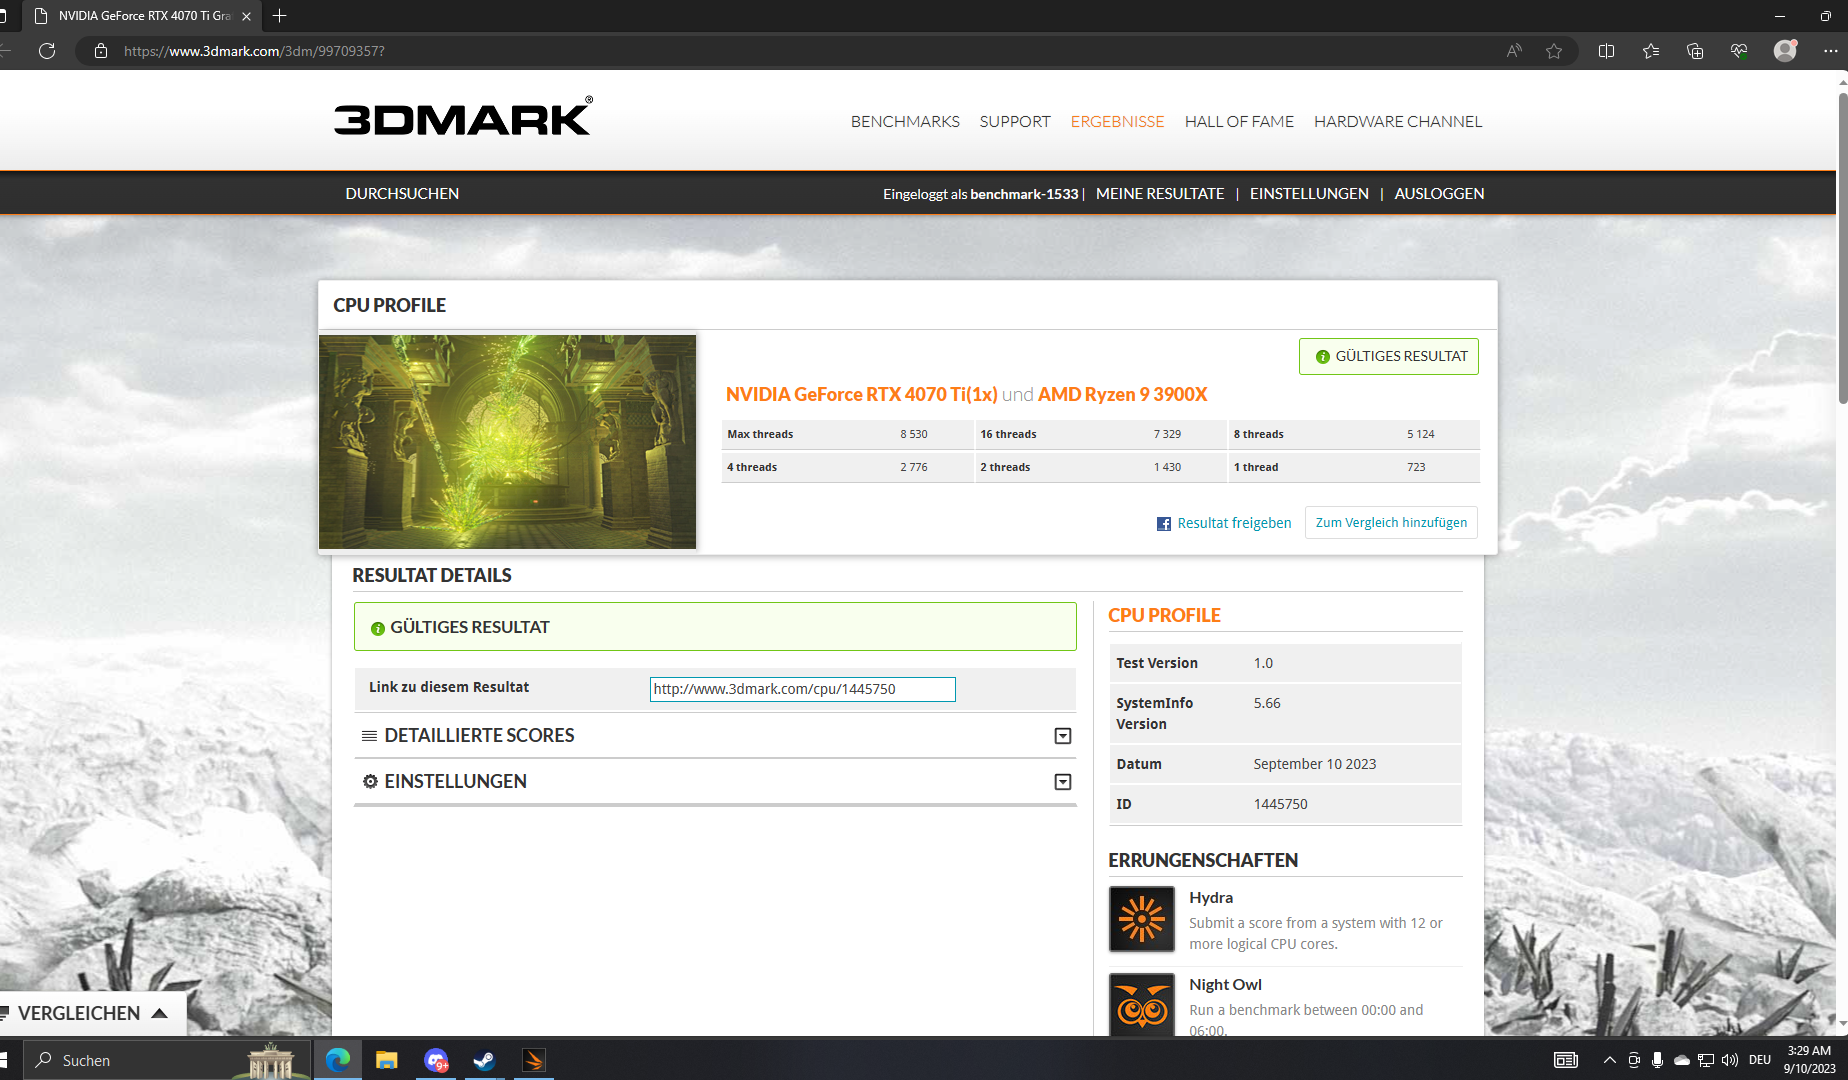
Task: Expand the Detaillierte Scores section
Action: (1063, 736)
